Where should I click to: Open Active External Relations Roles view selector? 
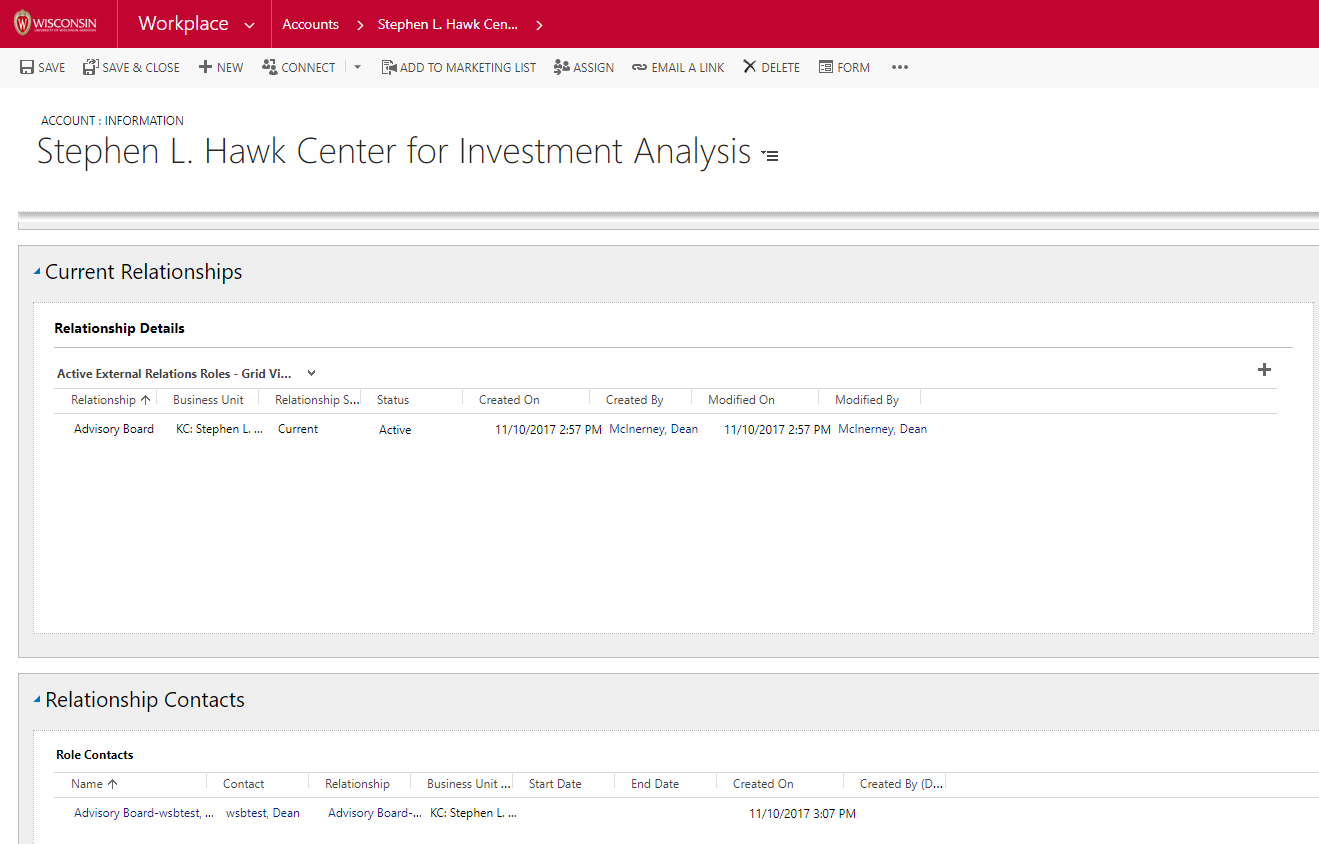tap(311, 374)
